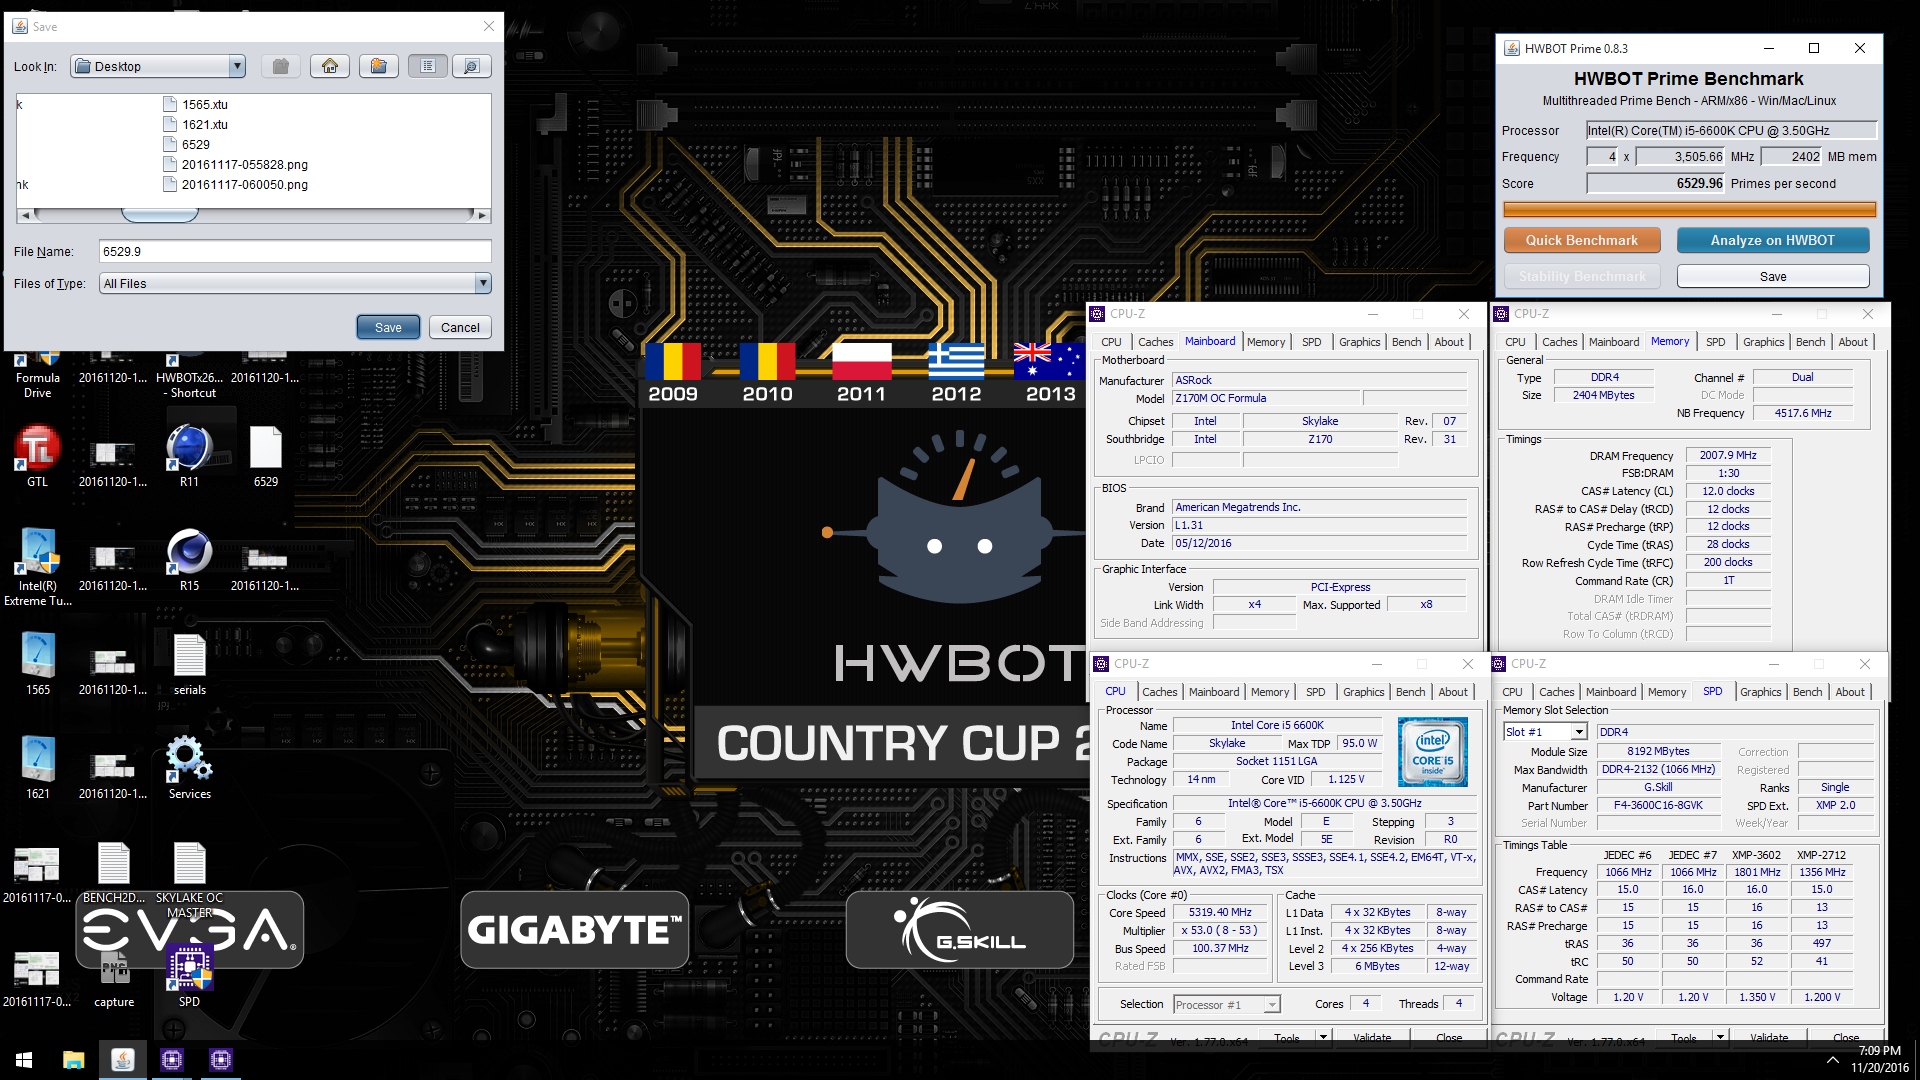
Task: Open Windows Start menu
Action: (24, 1060)
